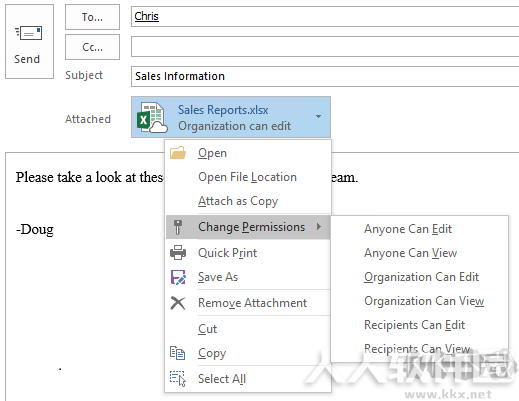Click the Copy pages icon
Image resolution: width=519 pixels, height=401 pixels.
pos(177,353)
